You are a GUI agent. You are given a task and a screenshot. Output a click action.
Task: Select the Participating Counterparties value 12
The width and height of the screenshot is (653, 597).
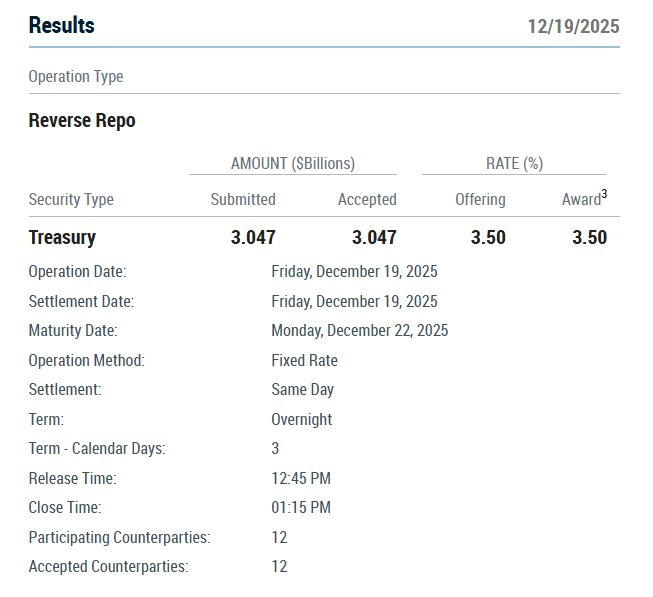pos(279,537)
